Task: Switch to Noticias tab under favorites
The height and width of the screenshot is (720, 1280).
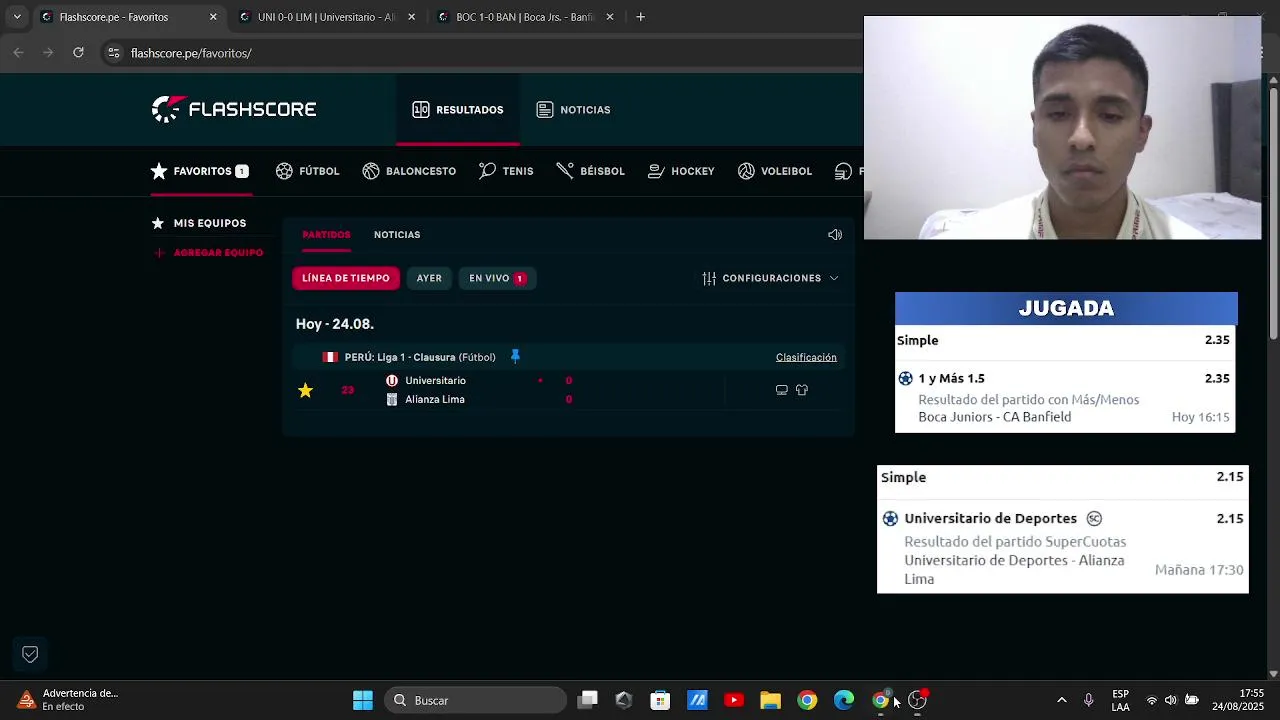Action: [397, 234]
